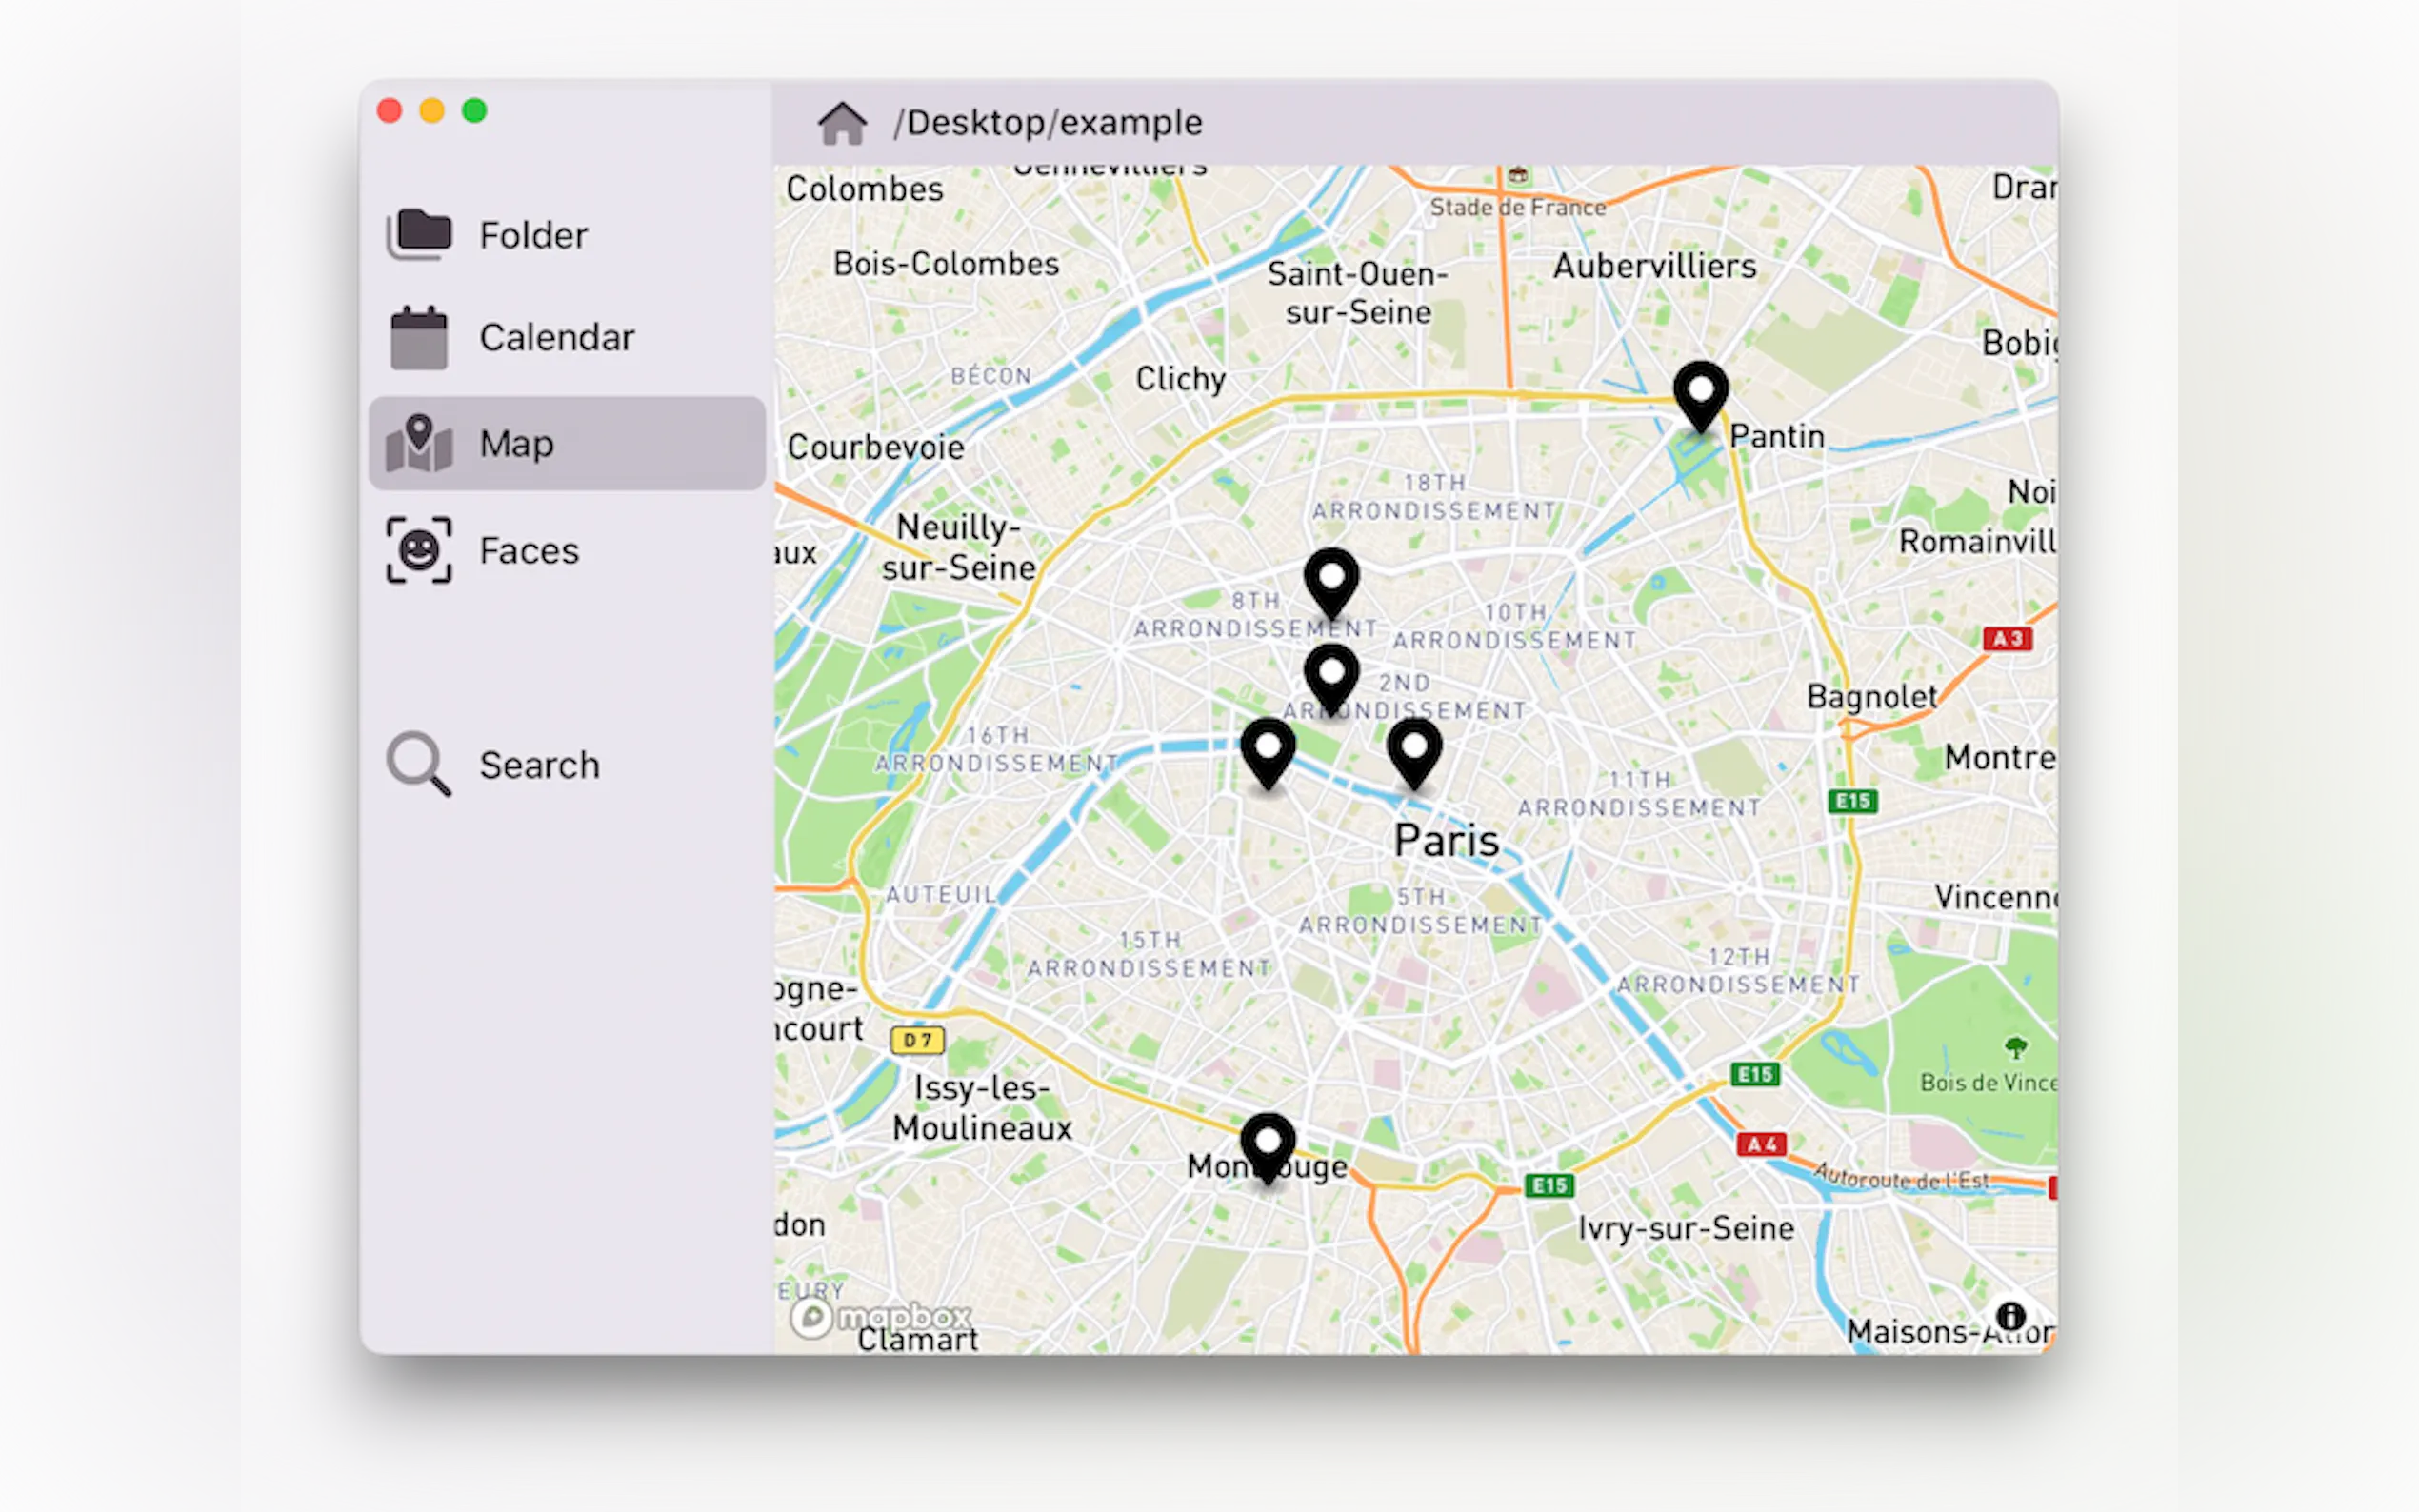Open Search from the sidebar
The width and height of the screenshot is (2419, 1512).
(x=566, y=765)
